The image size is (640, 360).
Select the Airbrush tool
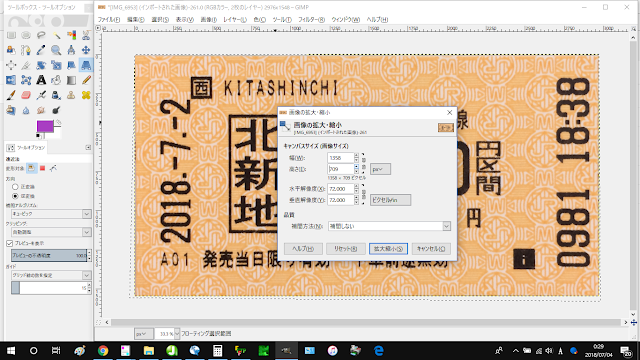click(41, 95)
